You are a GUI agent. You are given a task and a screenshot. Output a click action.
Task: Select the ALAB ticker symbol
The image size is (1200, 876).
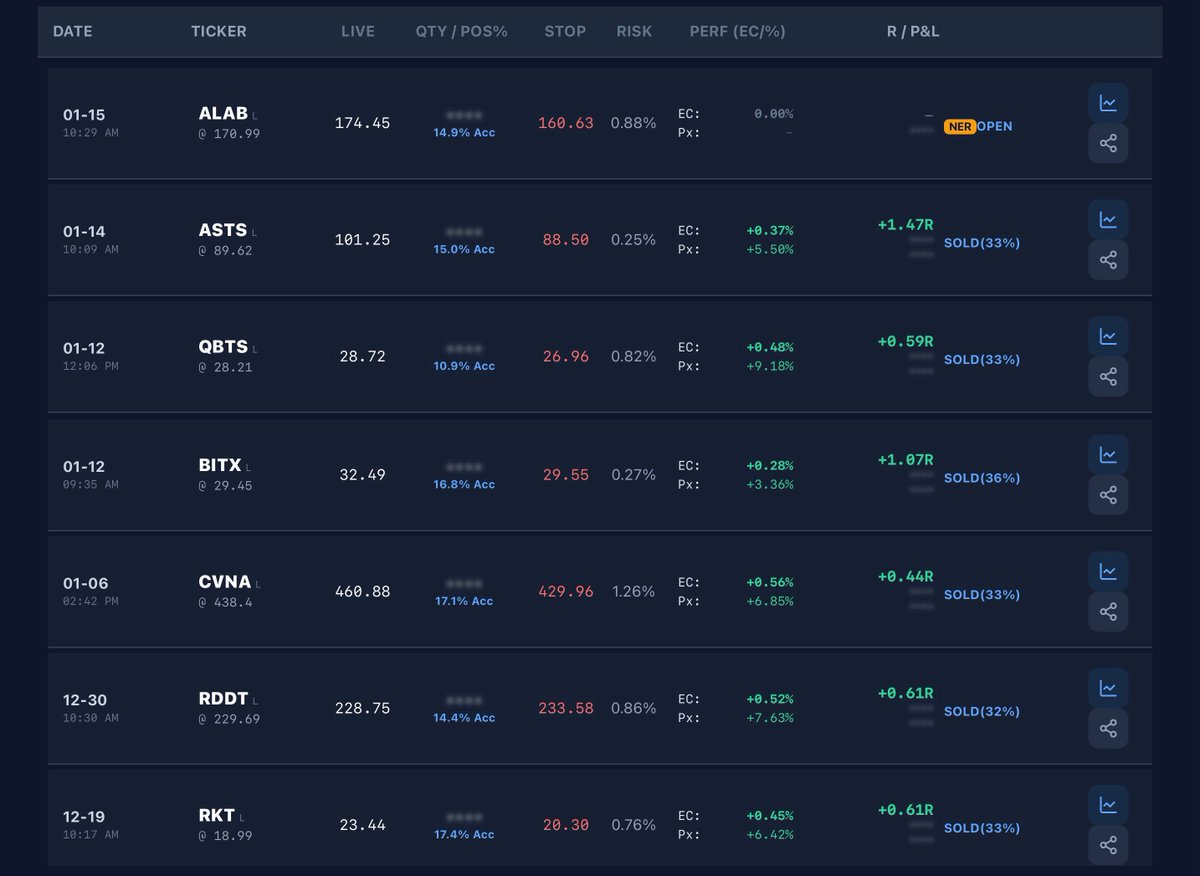223,113
